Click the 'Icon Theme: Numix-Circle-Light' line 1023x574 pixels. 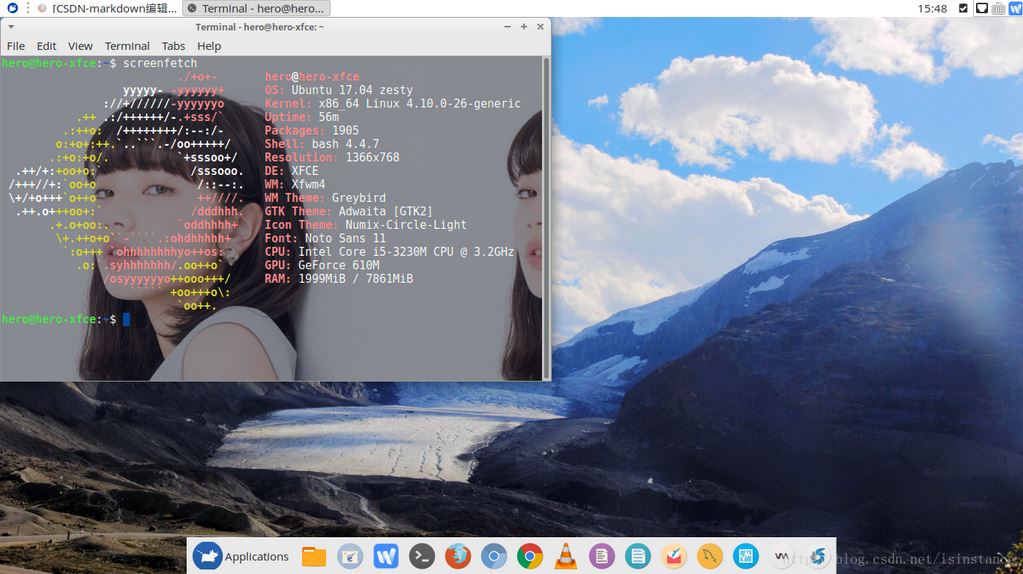[366, 224]
